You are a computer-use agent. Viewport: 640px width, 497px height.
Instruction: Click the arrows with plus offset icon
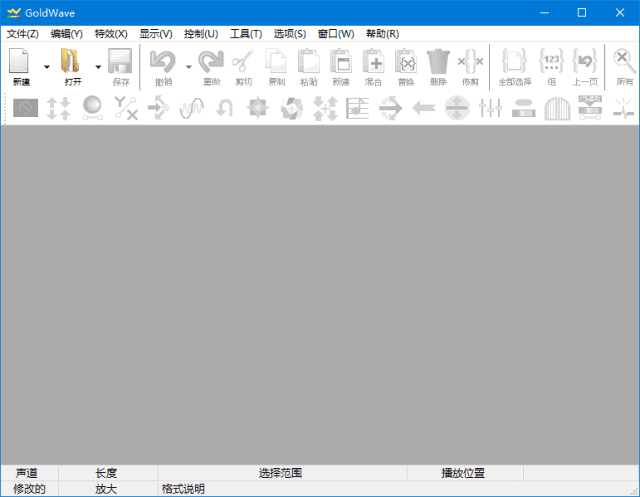coord(325,108)
